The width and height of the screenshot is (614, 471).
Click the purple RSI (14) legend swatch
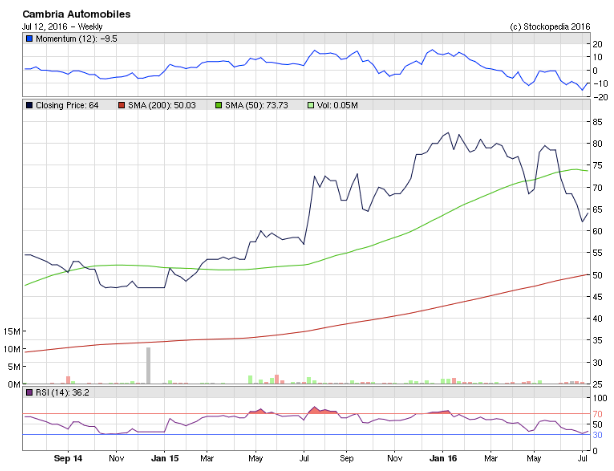pos(29,392)
